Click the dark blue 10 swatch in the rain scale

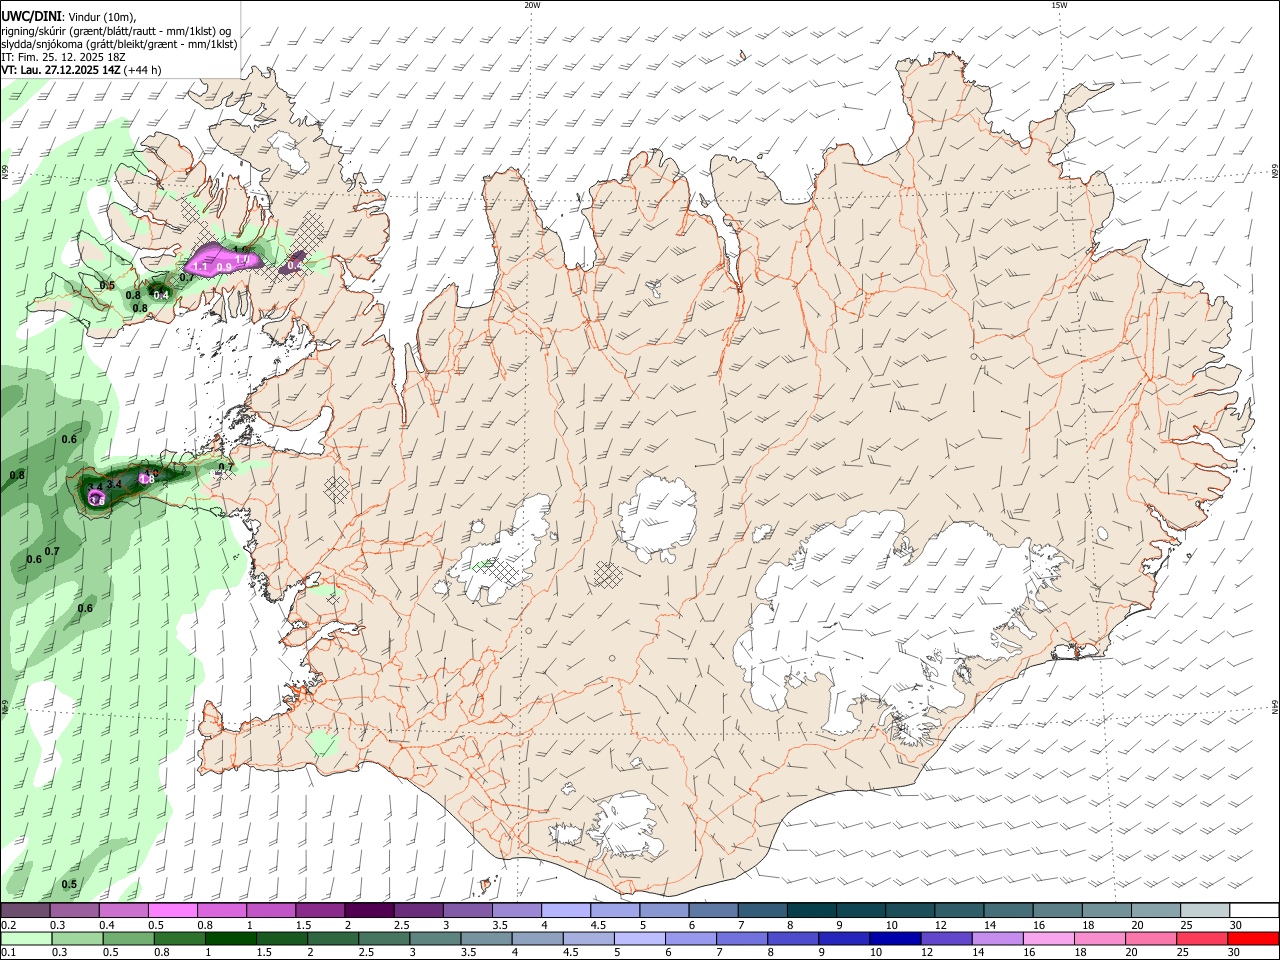tap(894, 938)
